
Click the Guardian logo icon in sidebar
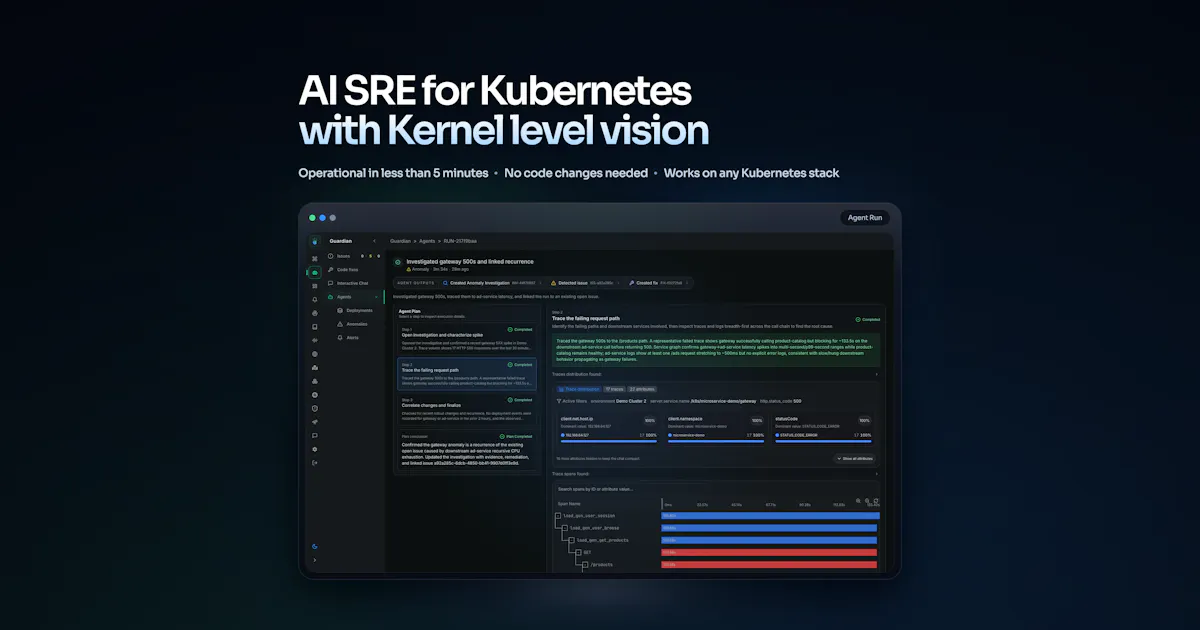(x=315, y=241)
